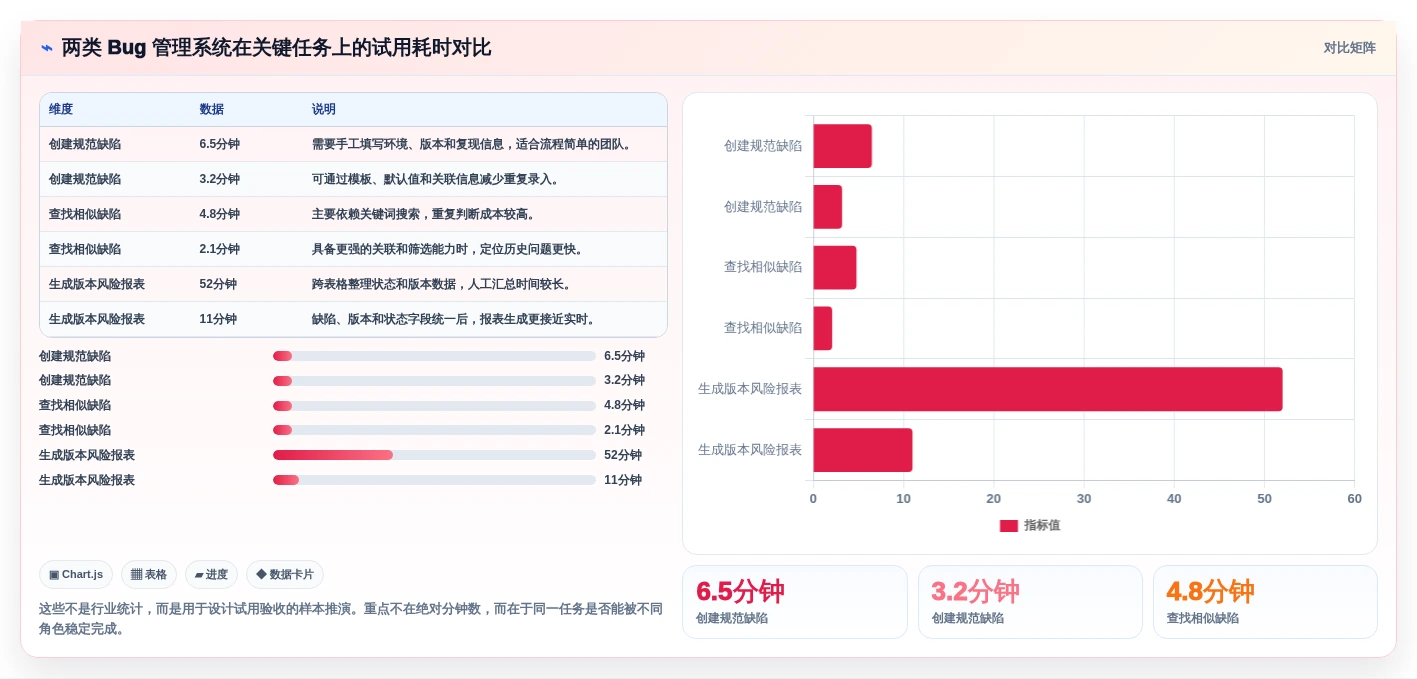Click the footnote paragraph starting 这些不是行业统计
The width and height of the screenshot is (1417, 679).
click(351, 619)
